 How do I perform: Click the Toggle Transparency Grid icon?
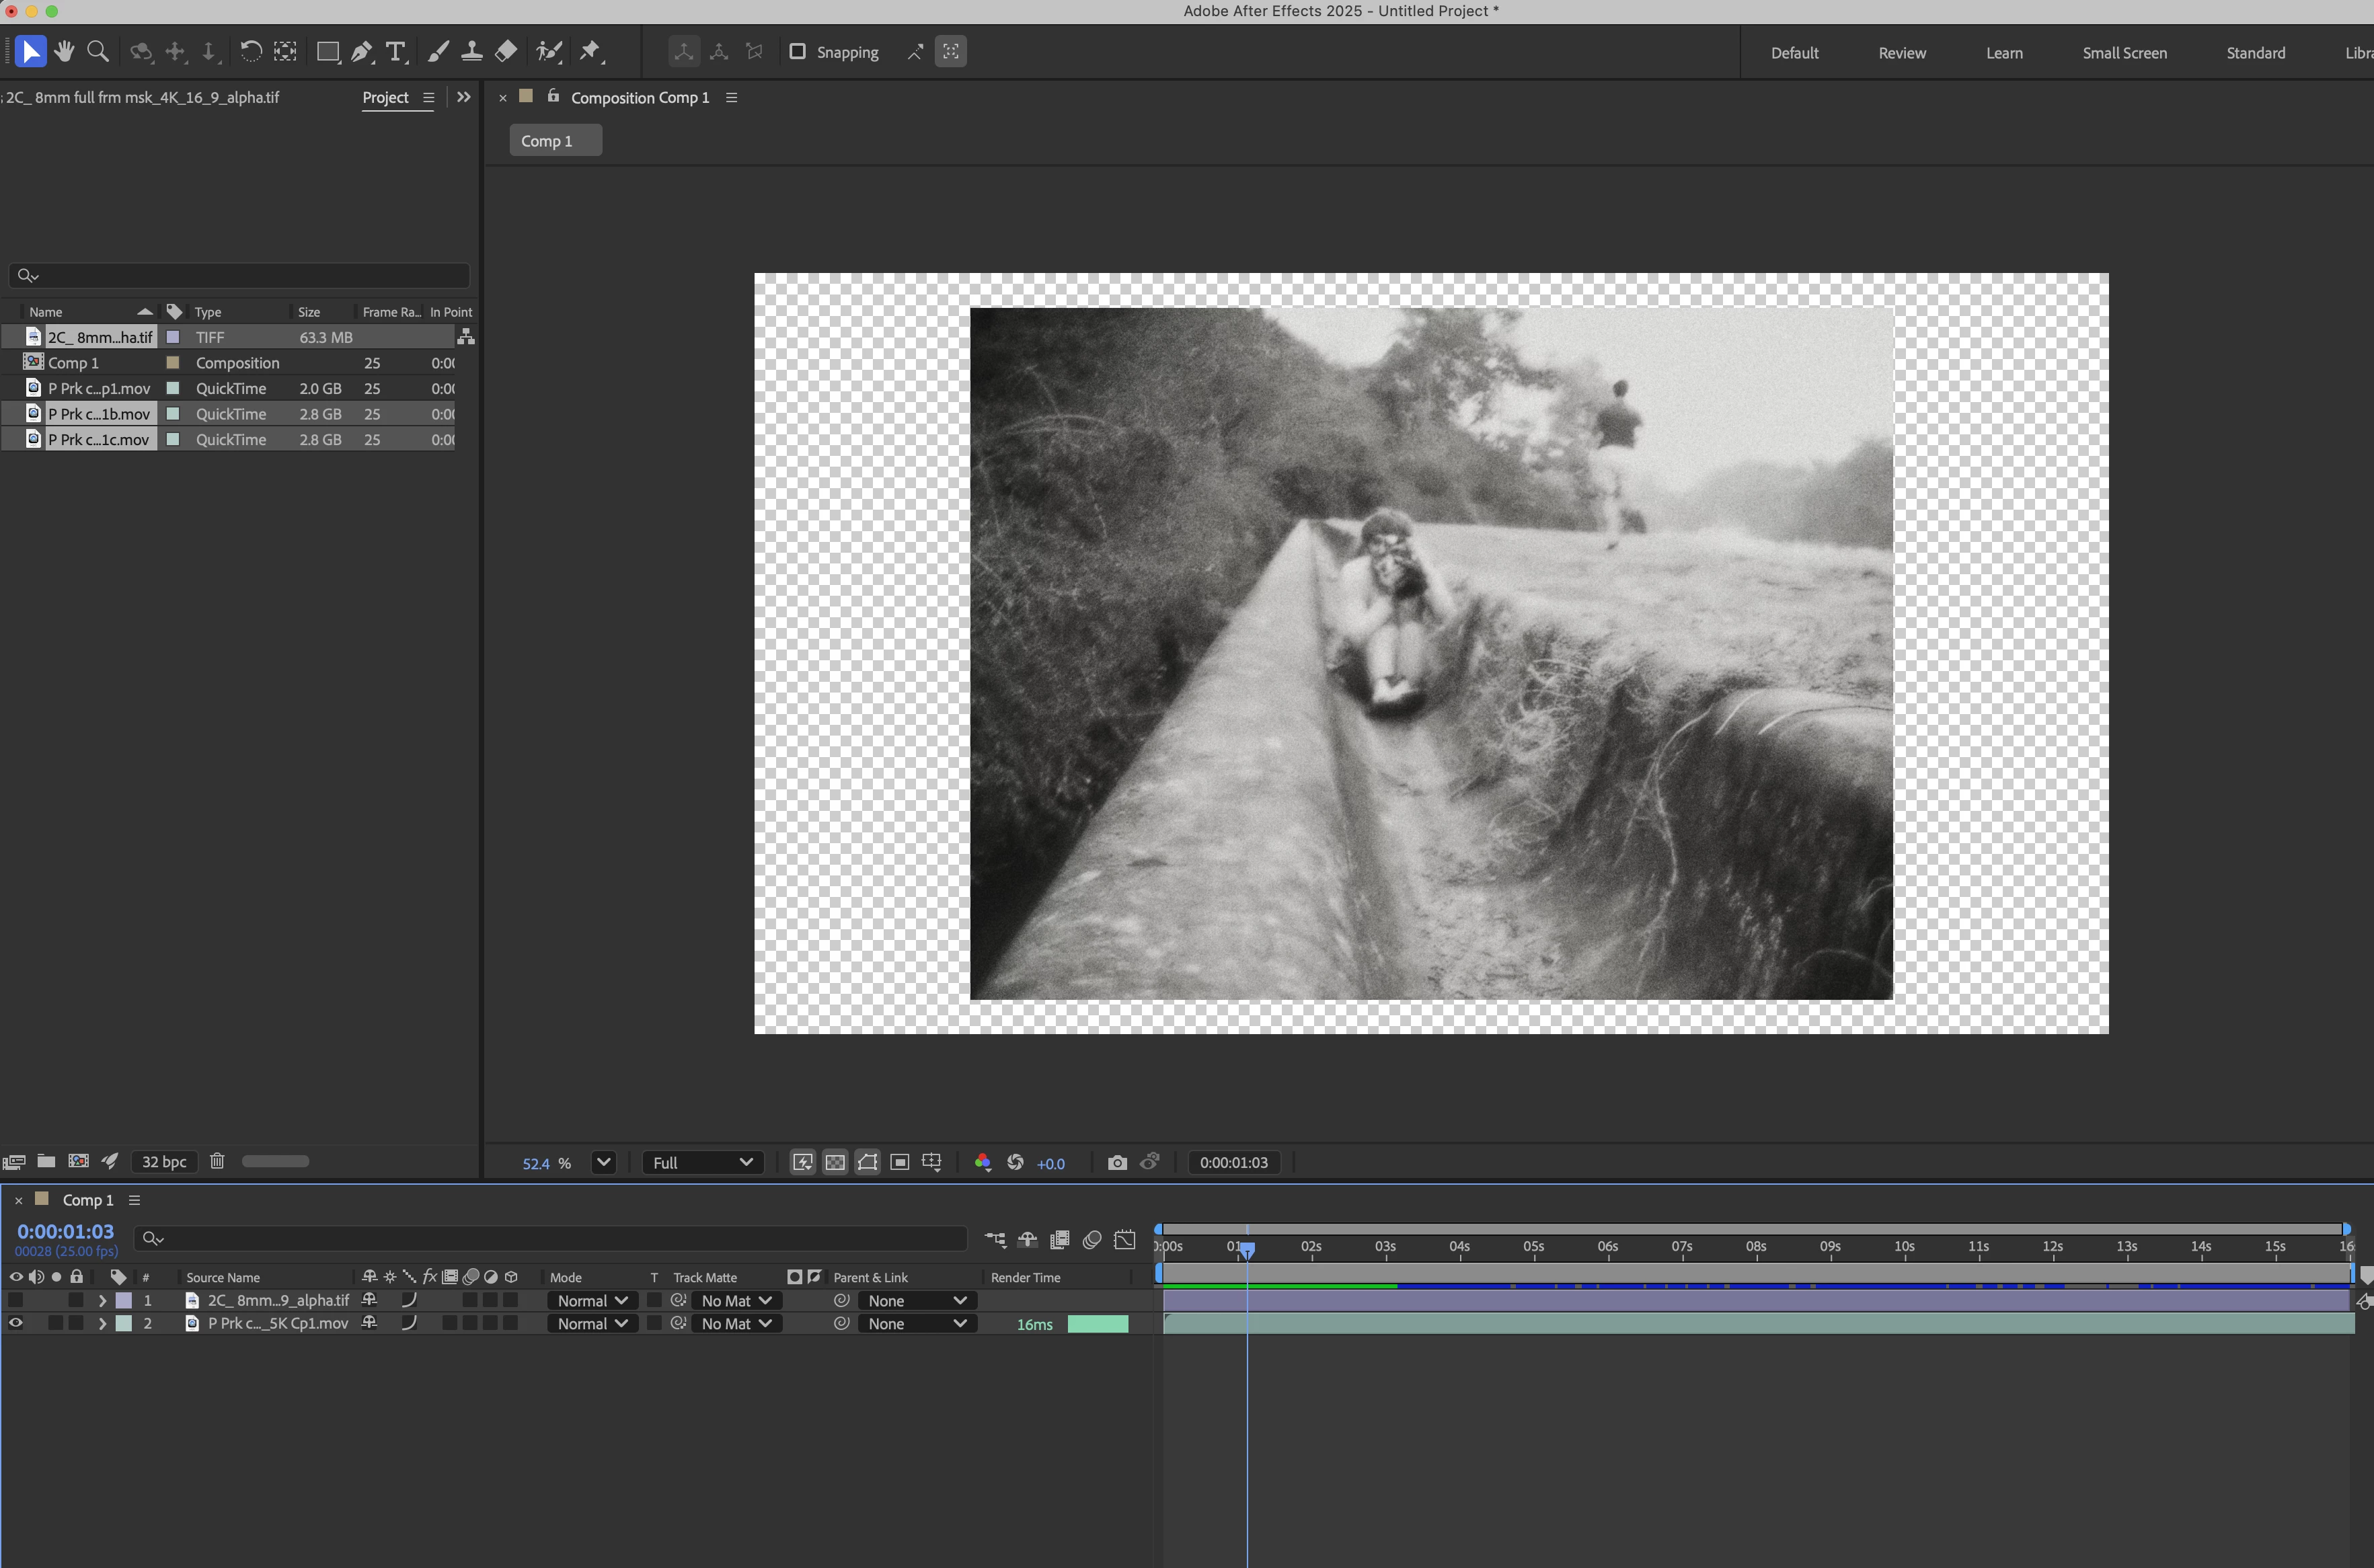tap(835, 1162)
